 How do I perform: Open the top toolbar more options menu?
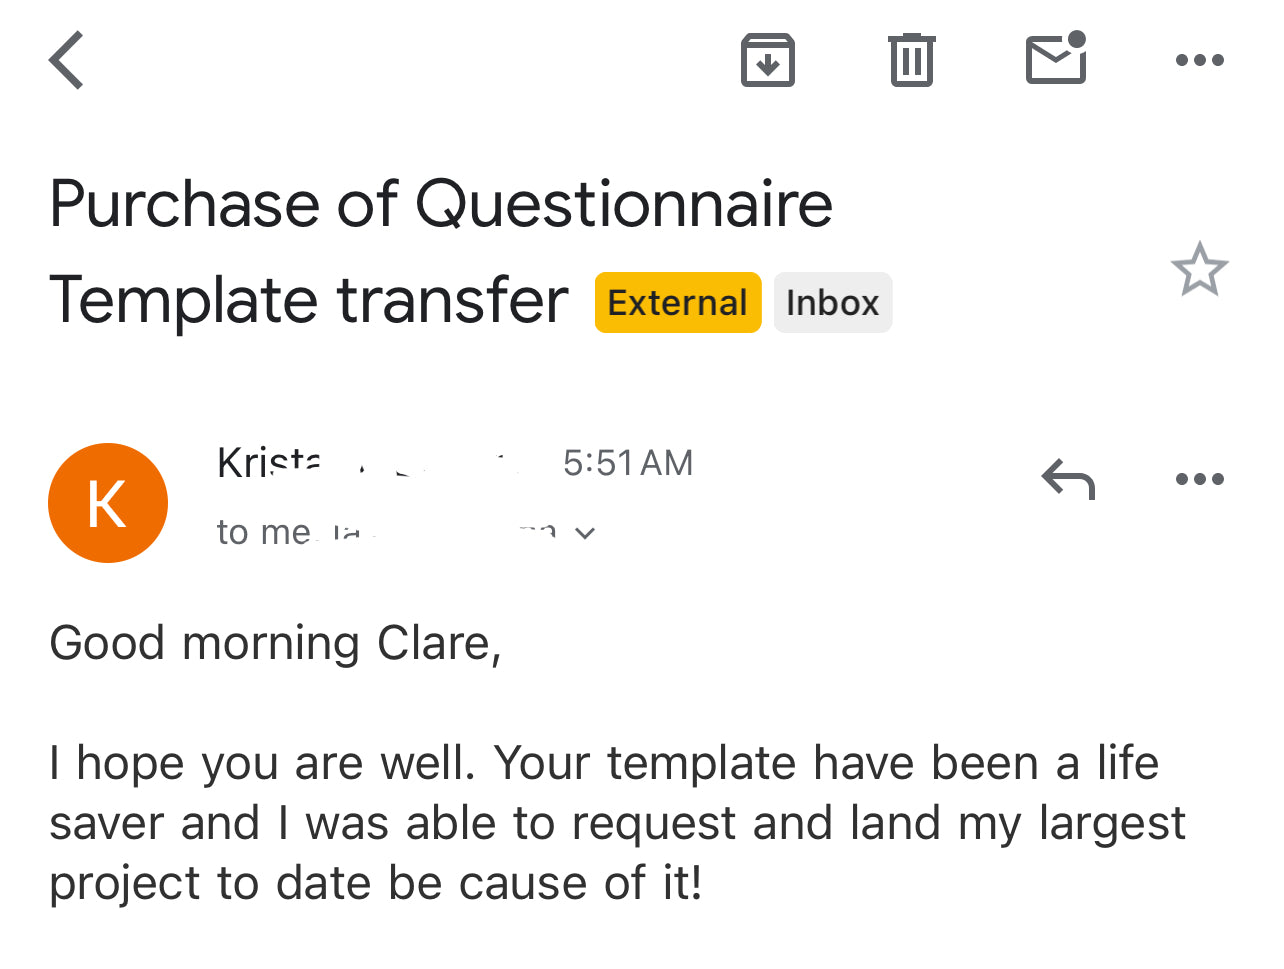click(1200, 60)
